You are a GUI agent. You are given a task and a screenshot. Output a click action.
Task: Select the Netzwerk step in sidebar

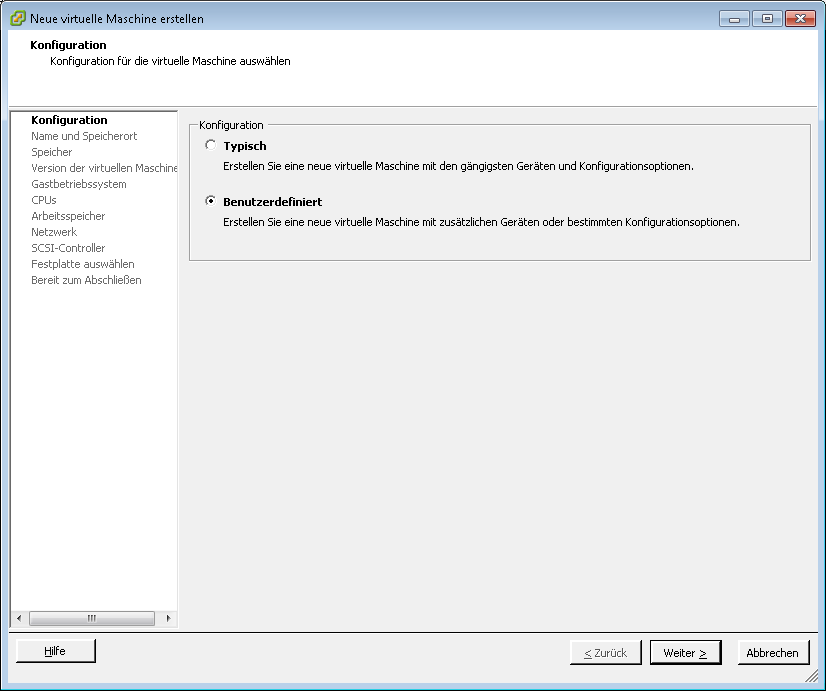pyautogui.click(x=54, y=232)
